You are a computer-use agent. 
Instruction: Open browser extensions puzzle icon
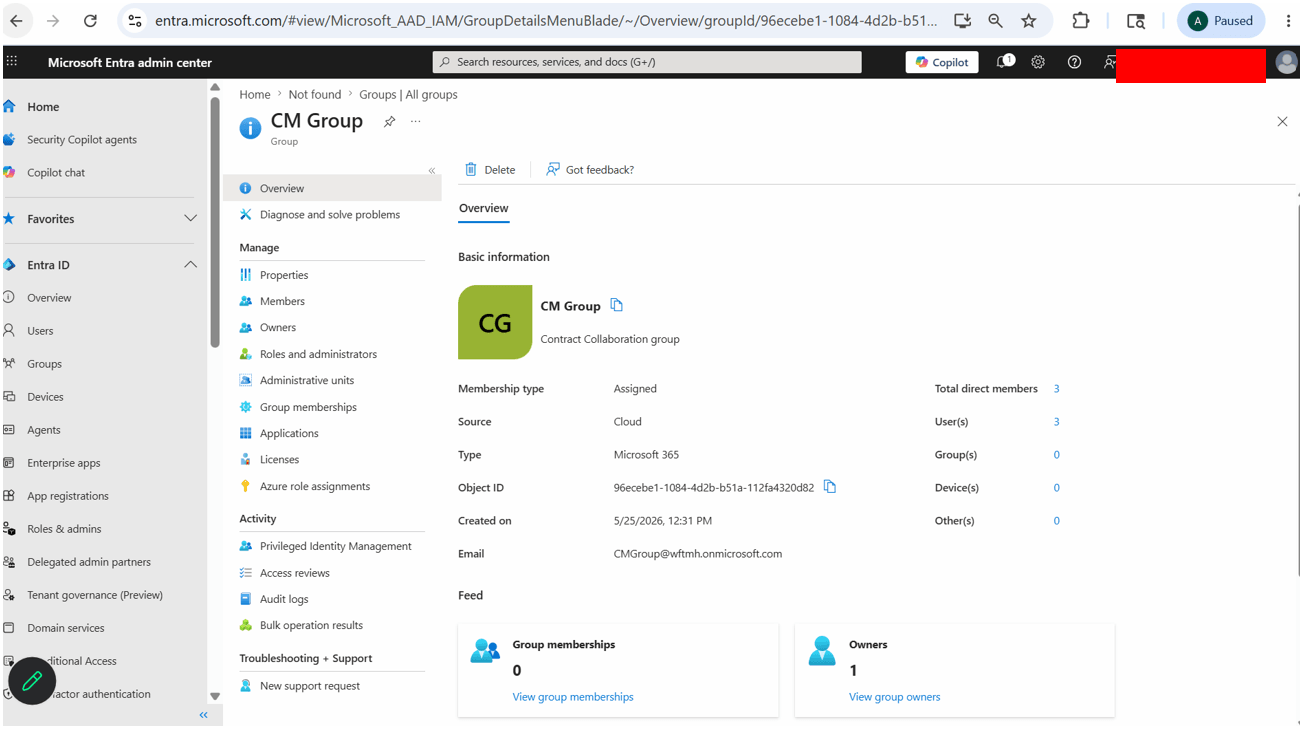1081,20
